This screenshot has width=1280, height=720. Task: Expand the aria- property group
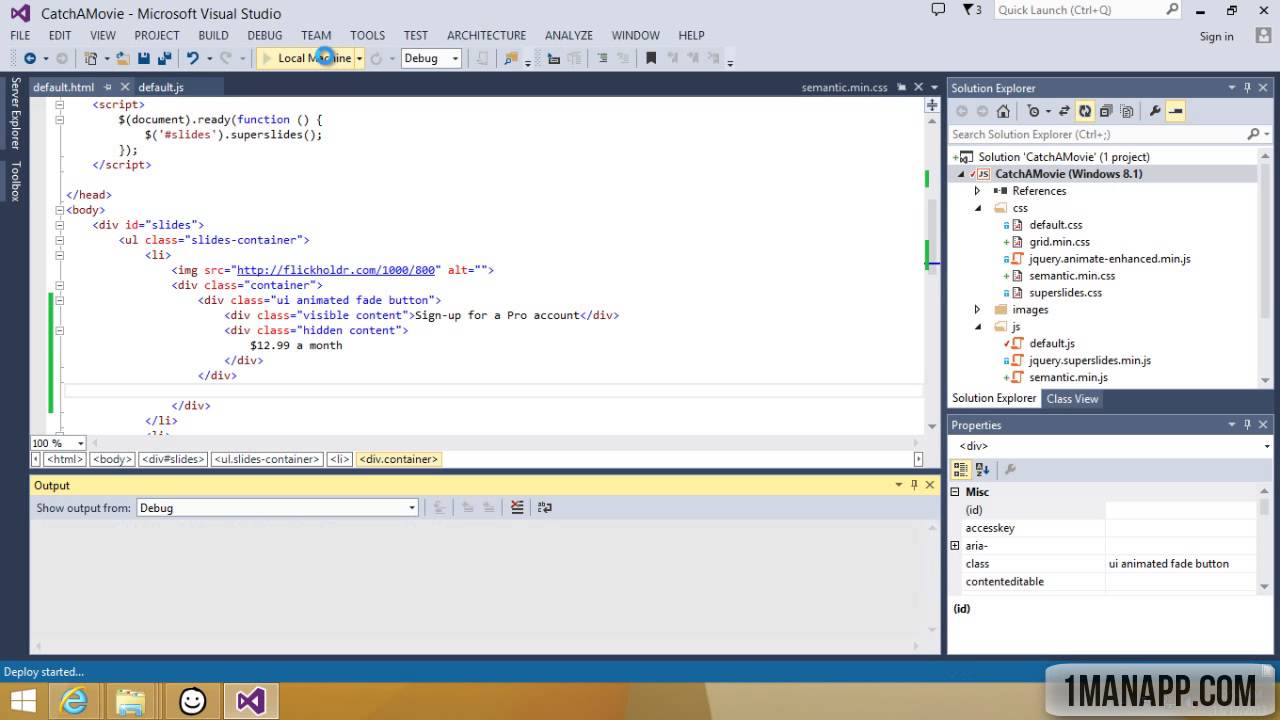click(x=955, y=546)
